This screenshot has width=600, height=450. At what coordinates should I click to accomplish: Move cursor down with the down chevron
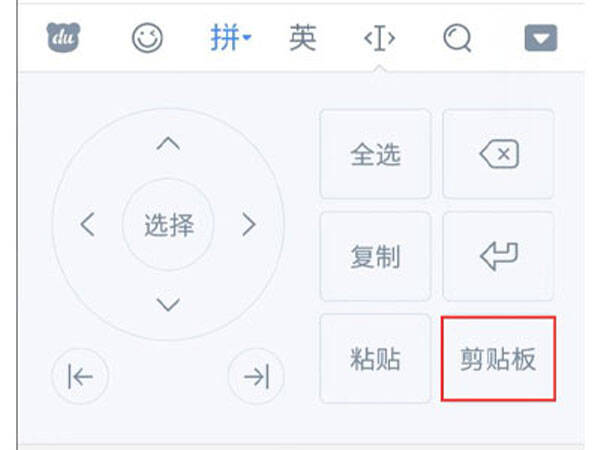click(168, 304)
